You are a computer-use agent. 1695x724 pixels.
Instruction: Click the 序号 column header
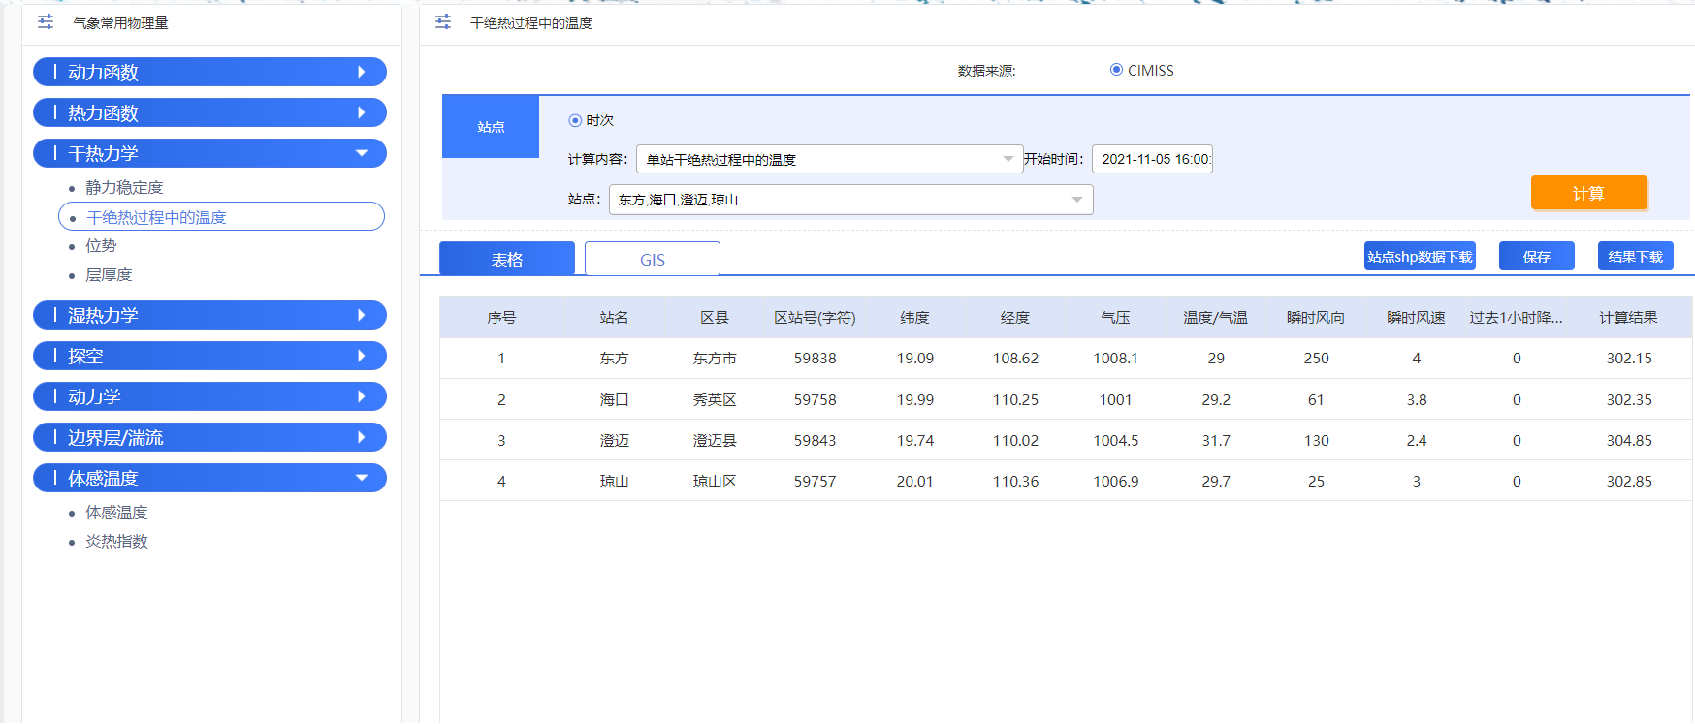[501, 317]
